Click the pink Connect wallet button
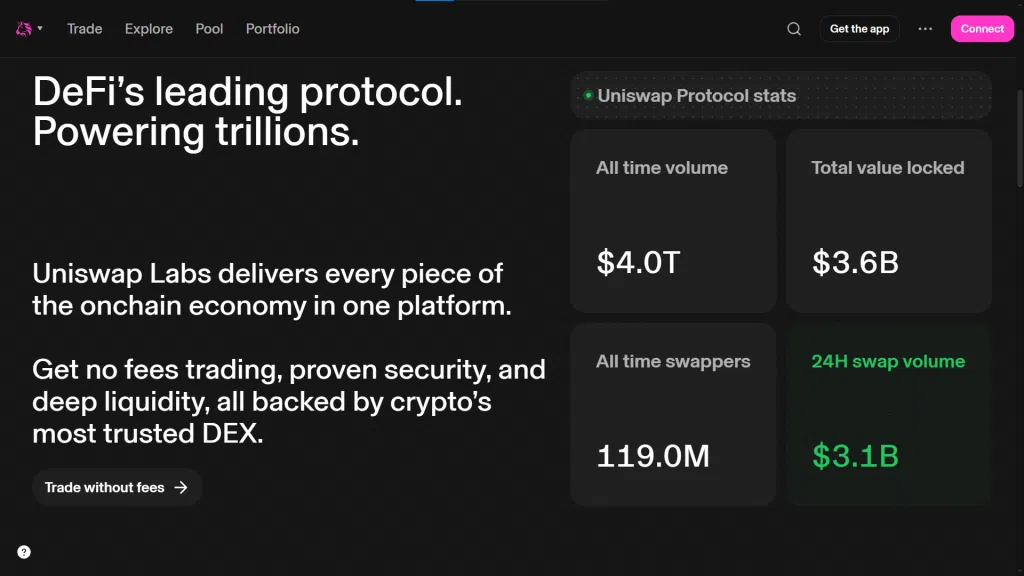This screenshot has width=1024, height=576. [x=982, y=29]
